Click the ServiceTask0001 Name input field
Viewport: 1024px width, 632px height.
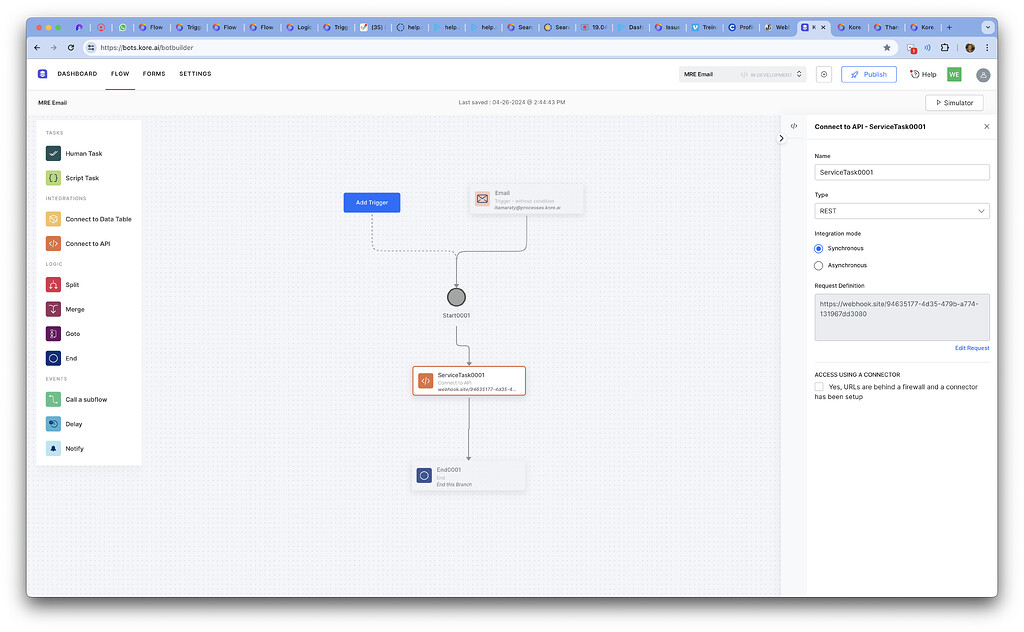coord(901,171)
